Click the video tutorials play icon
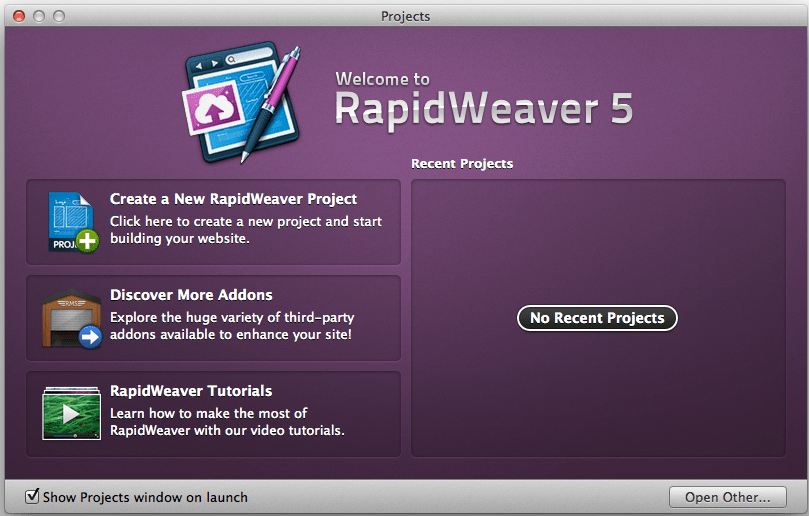This screenshot has height=516, width=809. pos(71,413)
